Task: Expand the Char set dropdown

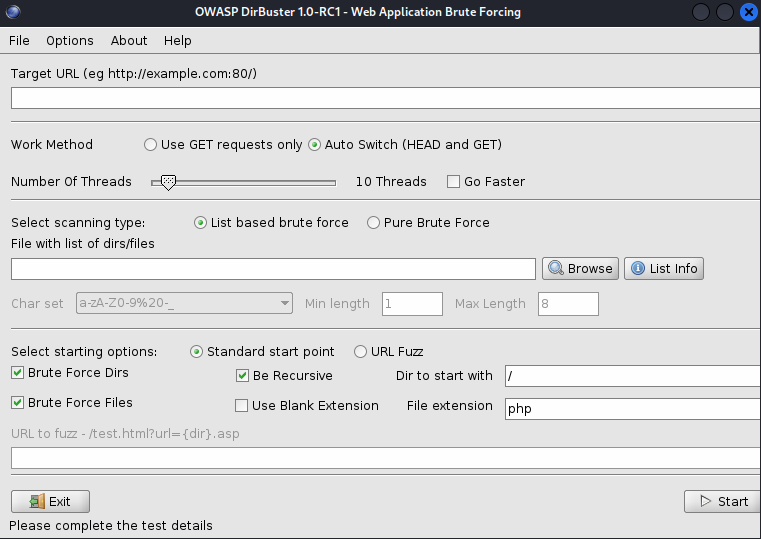Action: 285,303
